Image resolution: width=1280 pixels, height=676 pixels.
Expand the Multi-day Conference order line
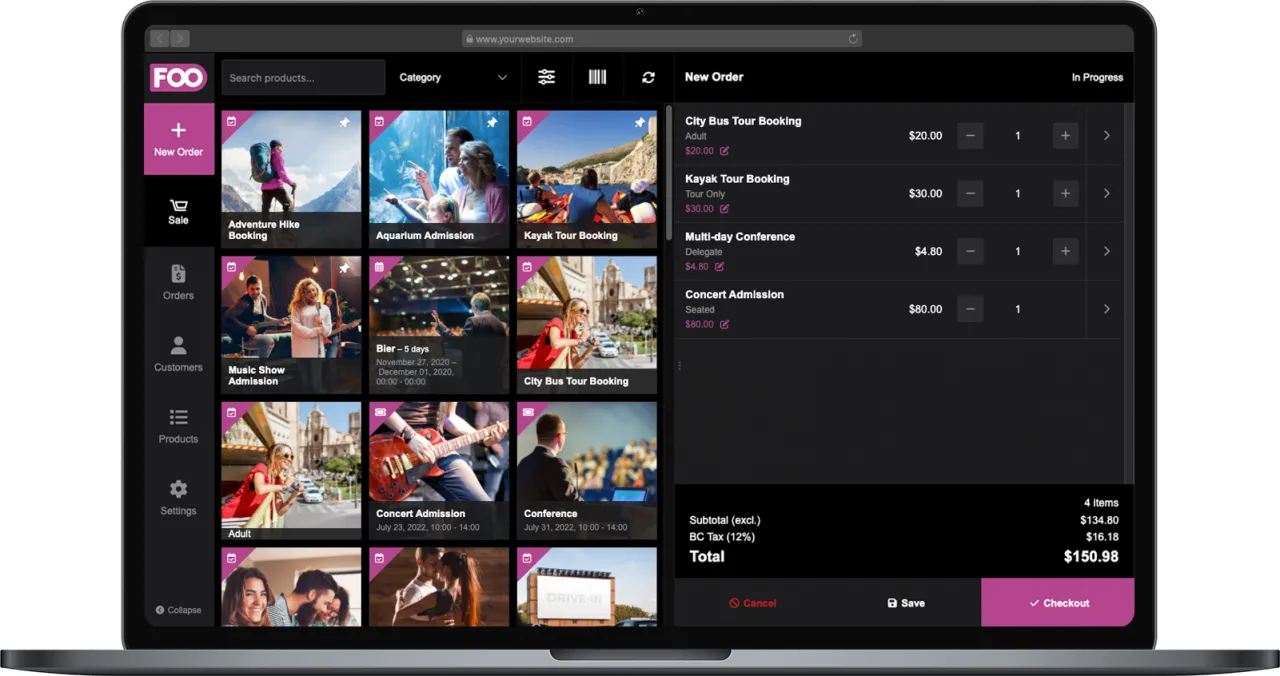pyautogui.click(x=1106, y=252)
